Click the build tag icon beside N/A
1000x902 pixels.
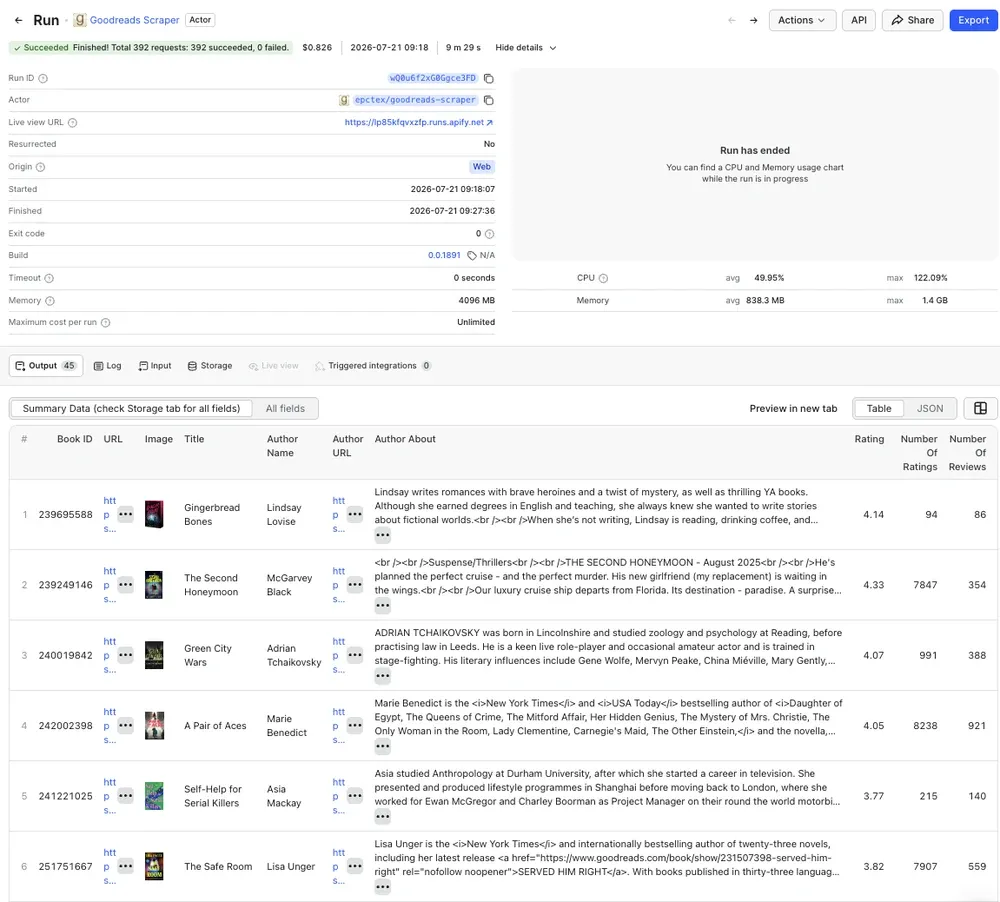tap(472, 256)
